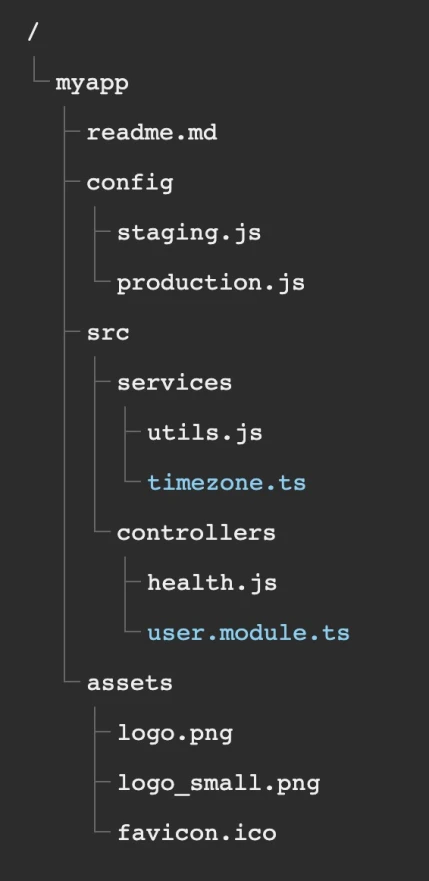The width and height of the screenshot is (429, 881).
Task: Collapse the src folder
Action: (x=108, y=333)
